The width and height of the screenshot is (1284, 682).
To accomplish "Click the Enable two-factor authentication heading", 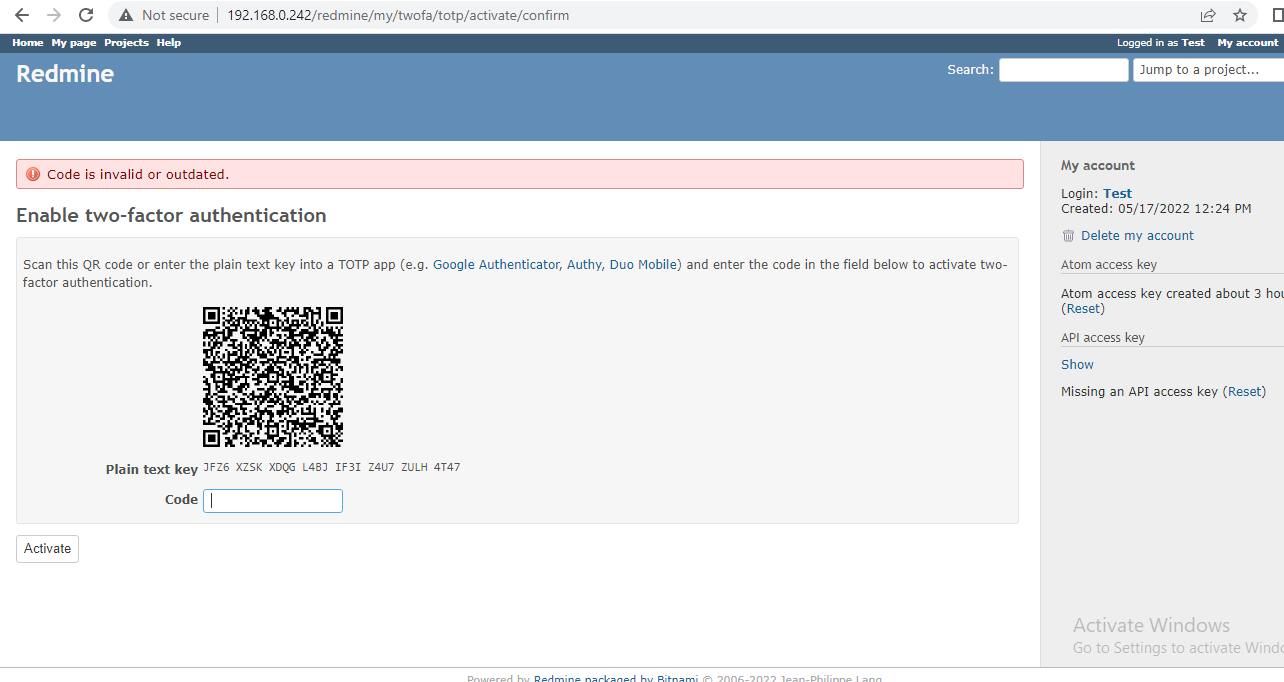I will pyautogui.click(x=171, y=215).
